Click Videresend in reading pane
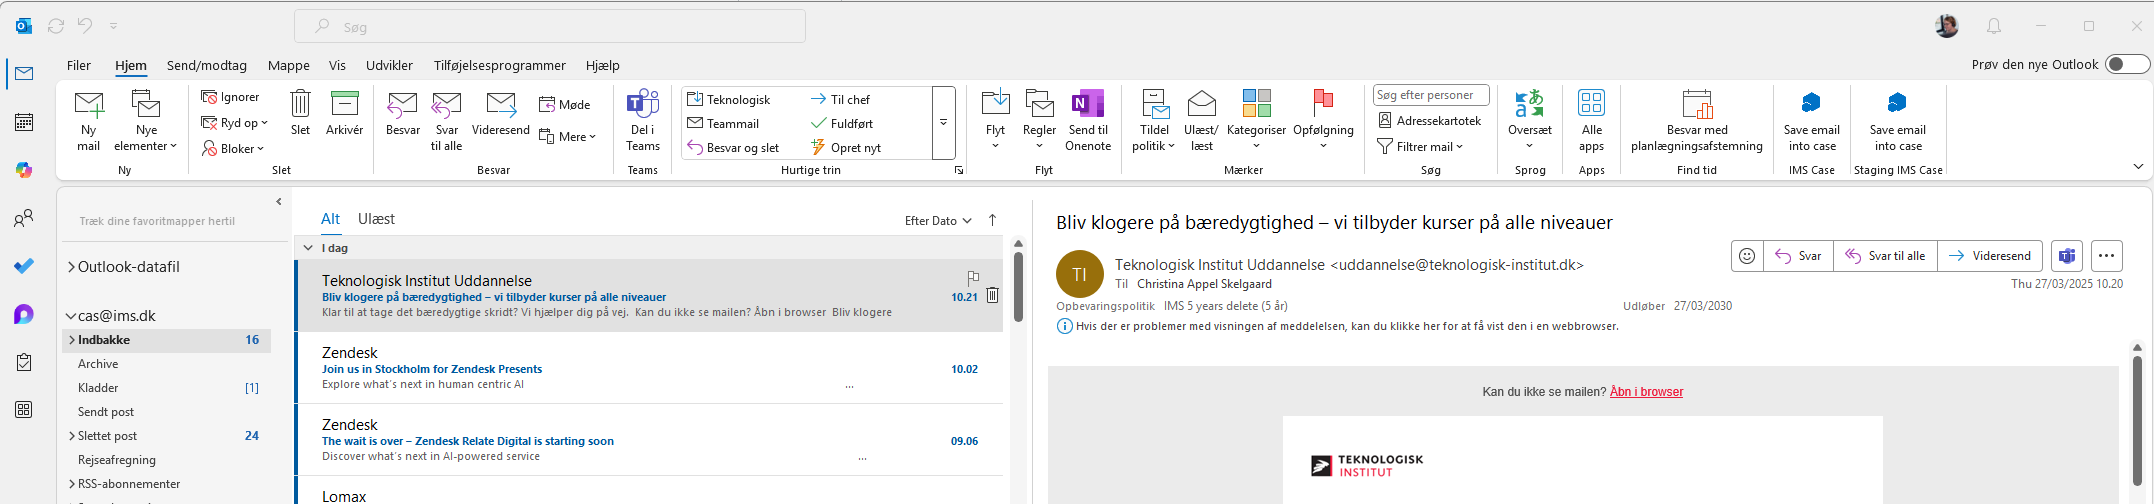2154x504 pixels. click(1990, 256)
